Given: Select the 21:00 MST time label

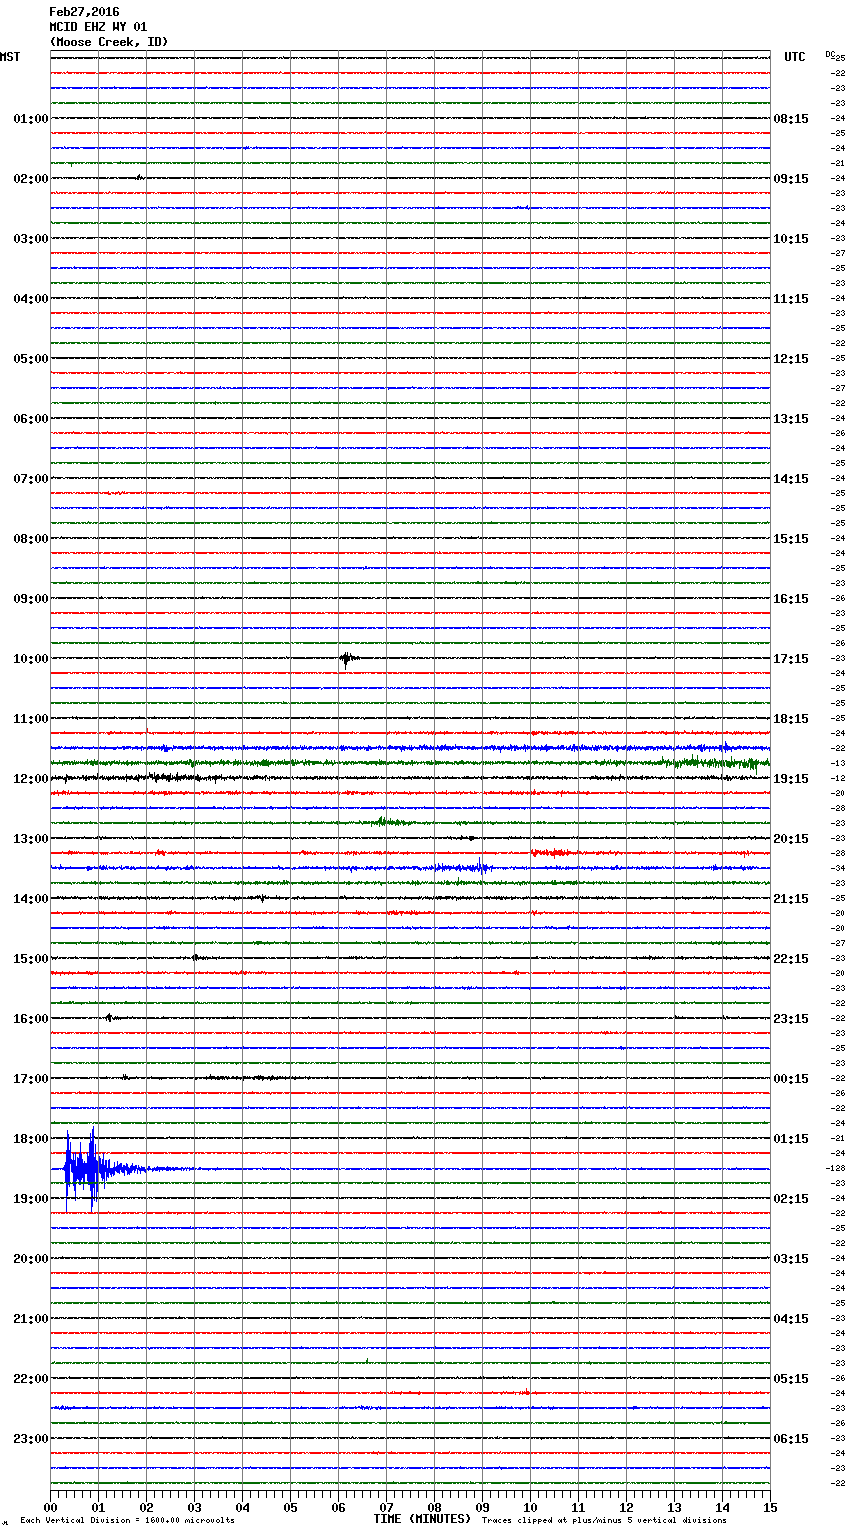Looking at the screenshot, I should (x=31, y=1319).
